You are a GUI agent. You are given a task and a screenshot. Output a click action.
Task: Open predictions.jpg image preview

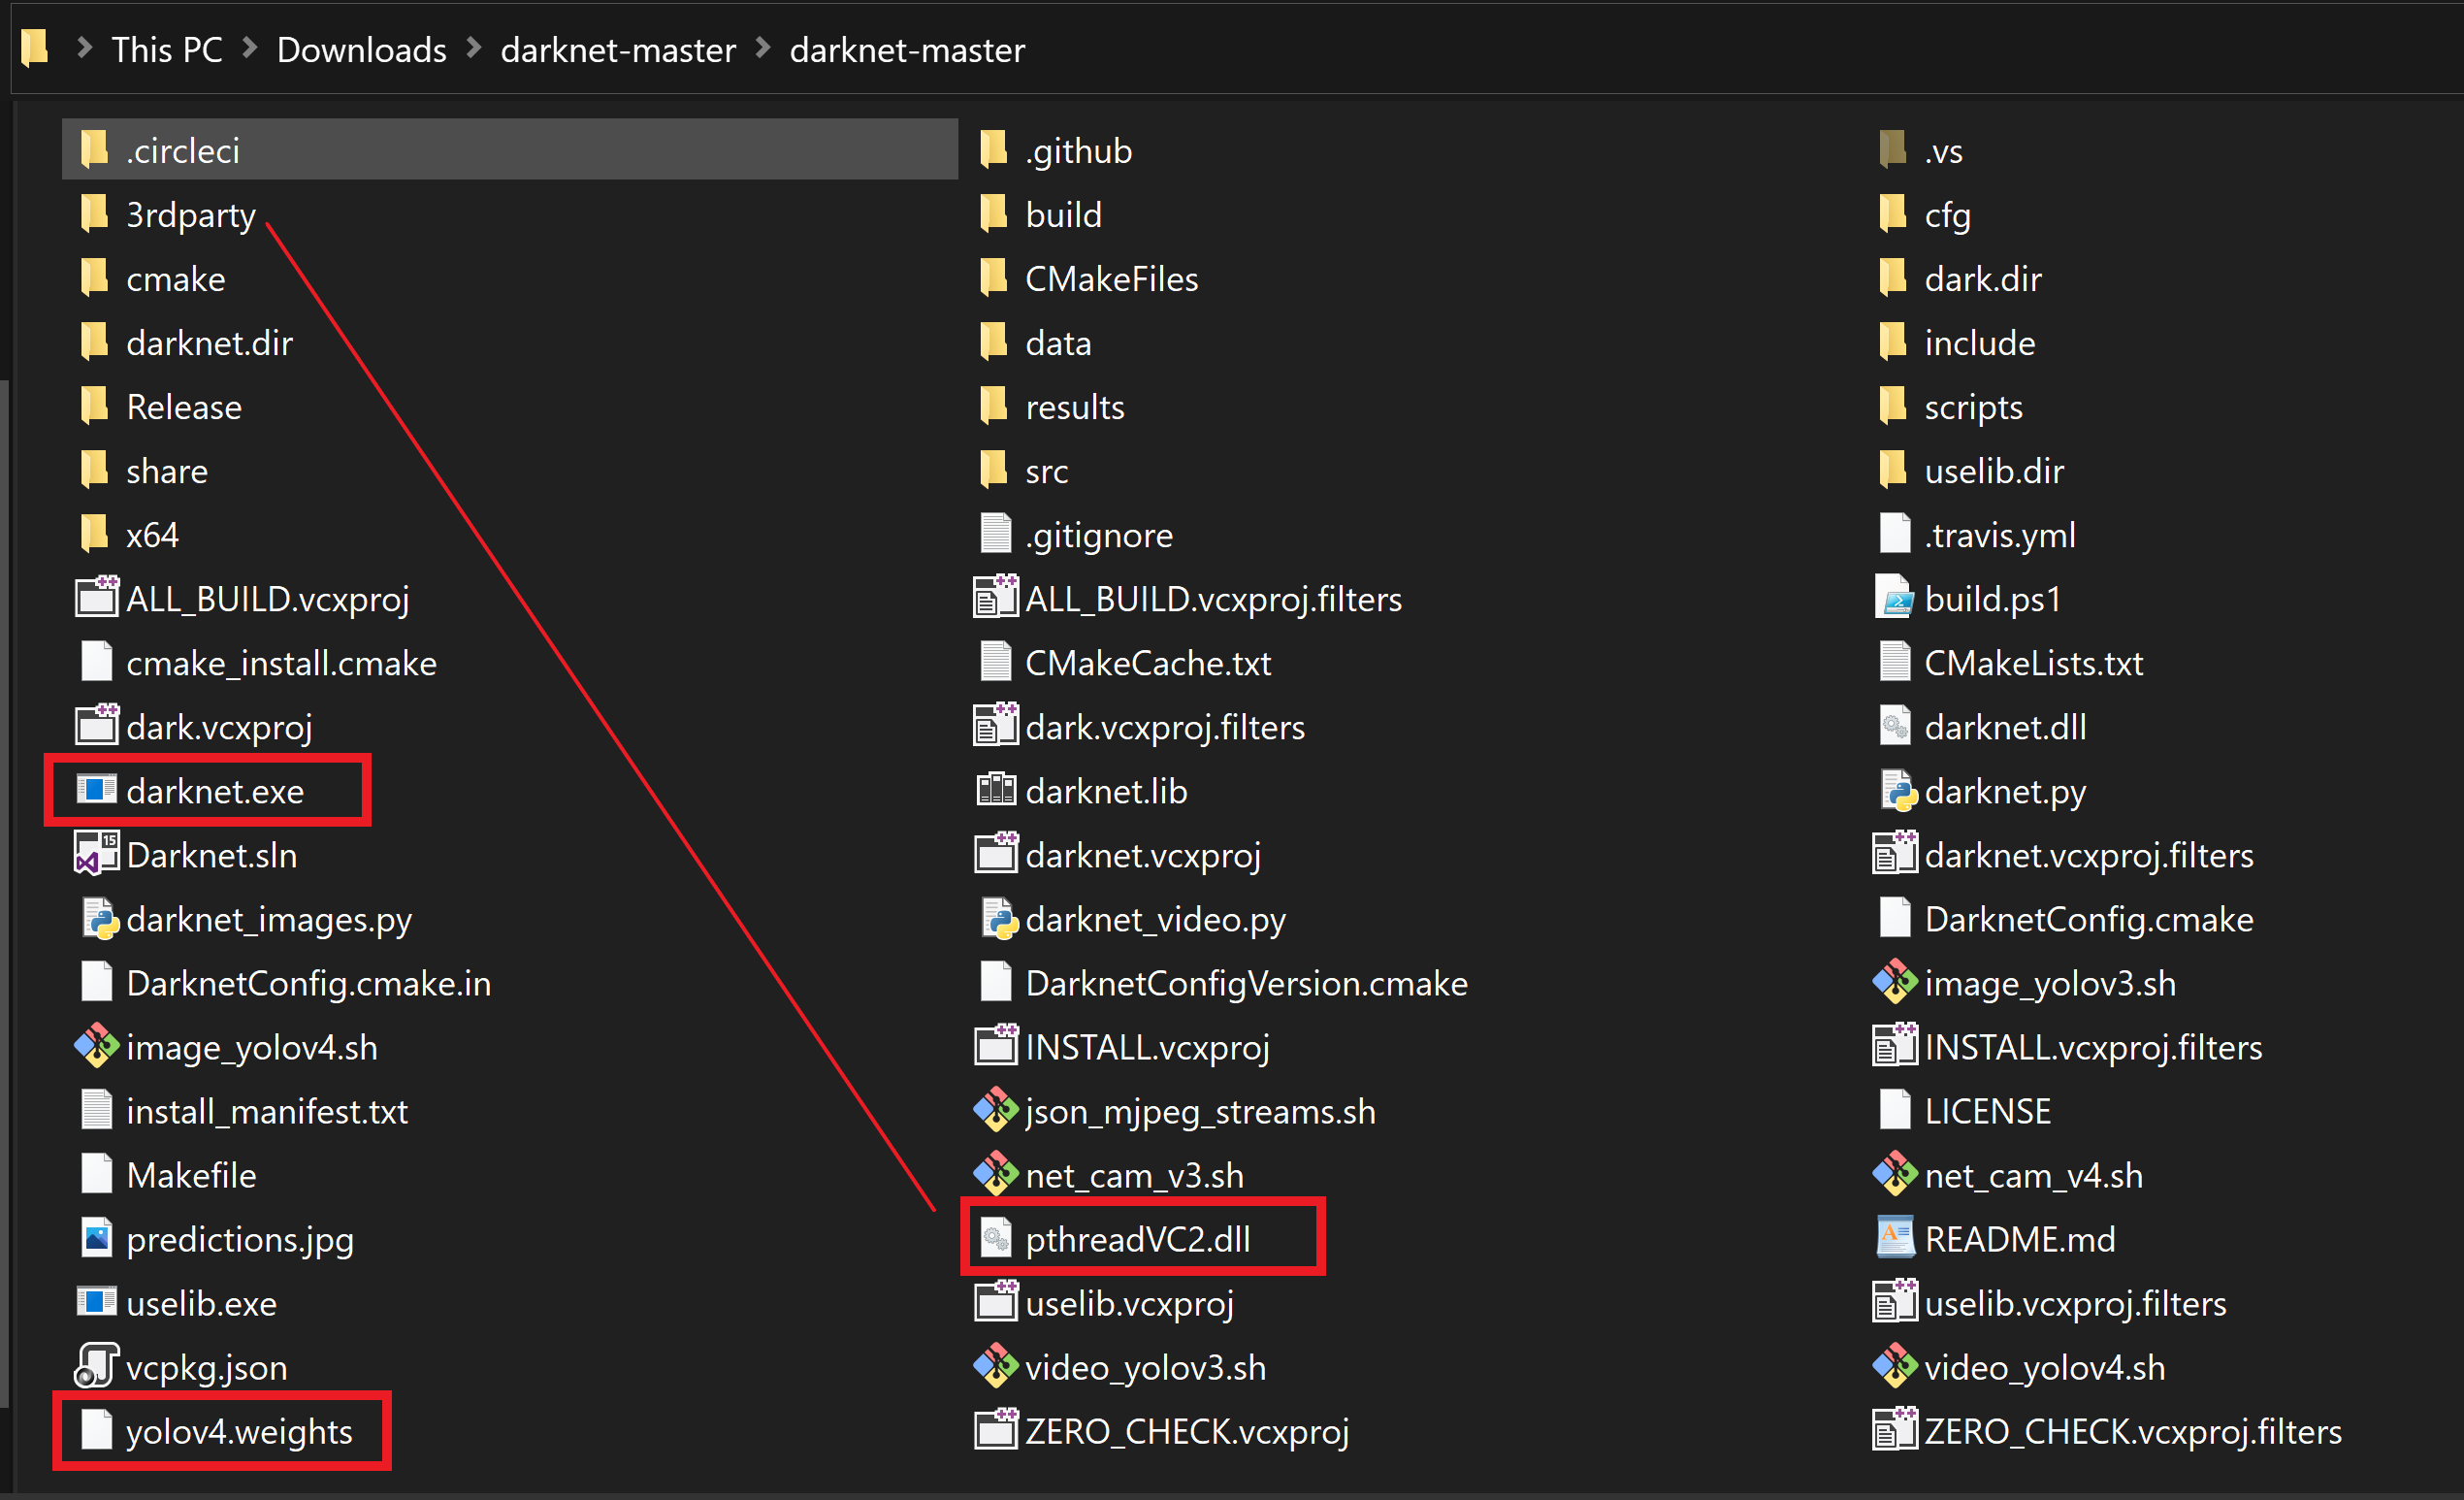tap(240, 1239)
